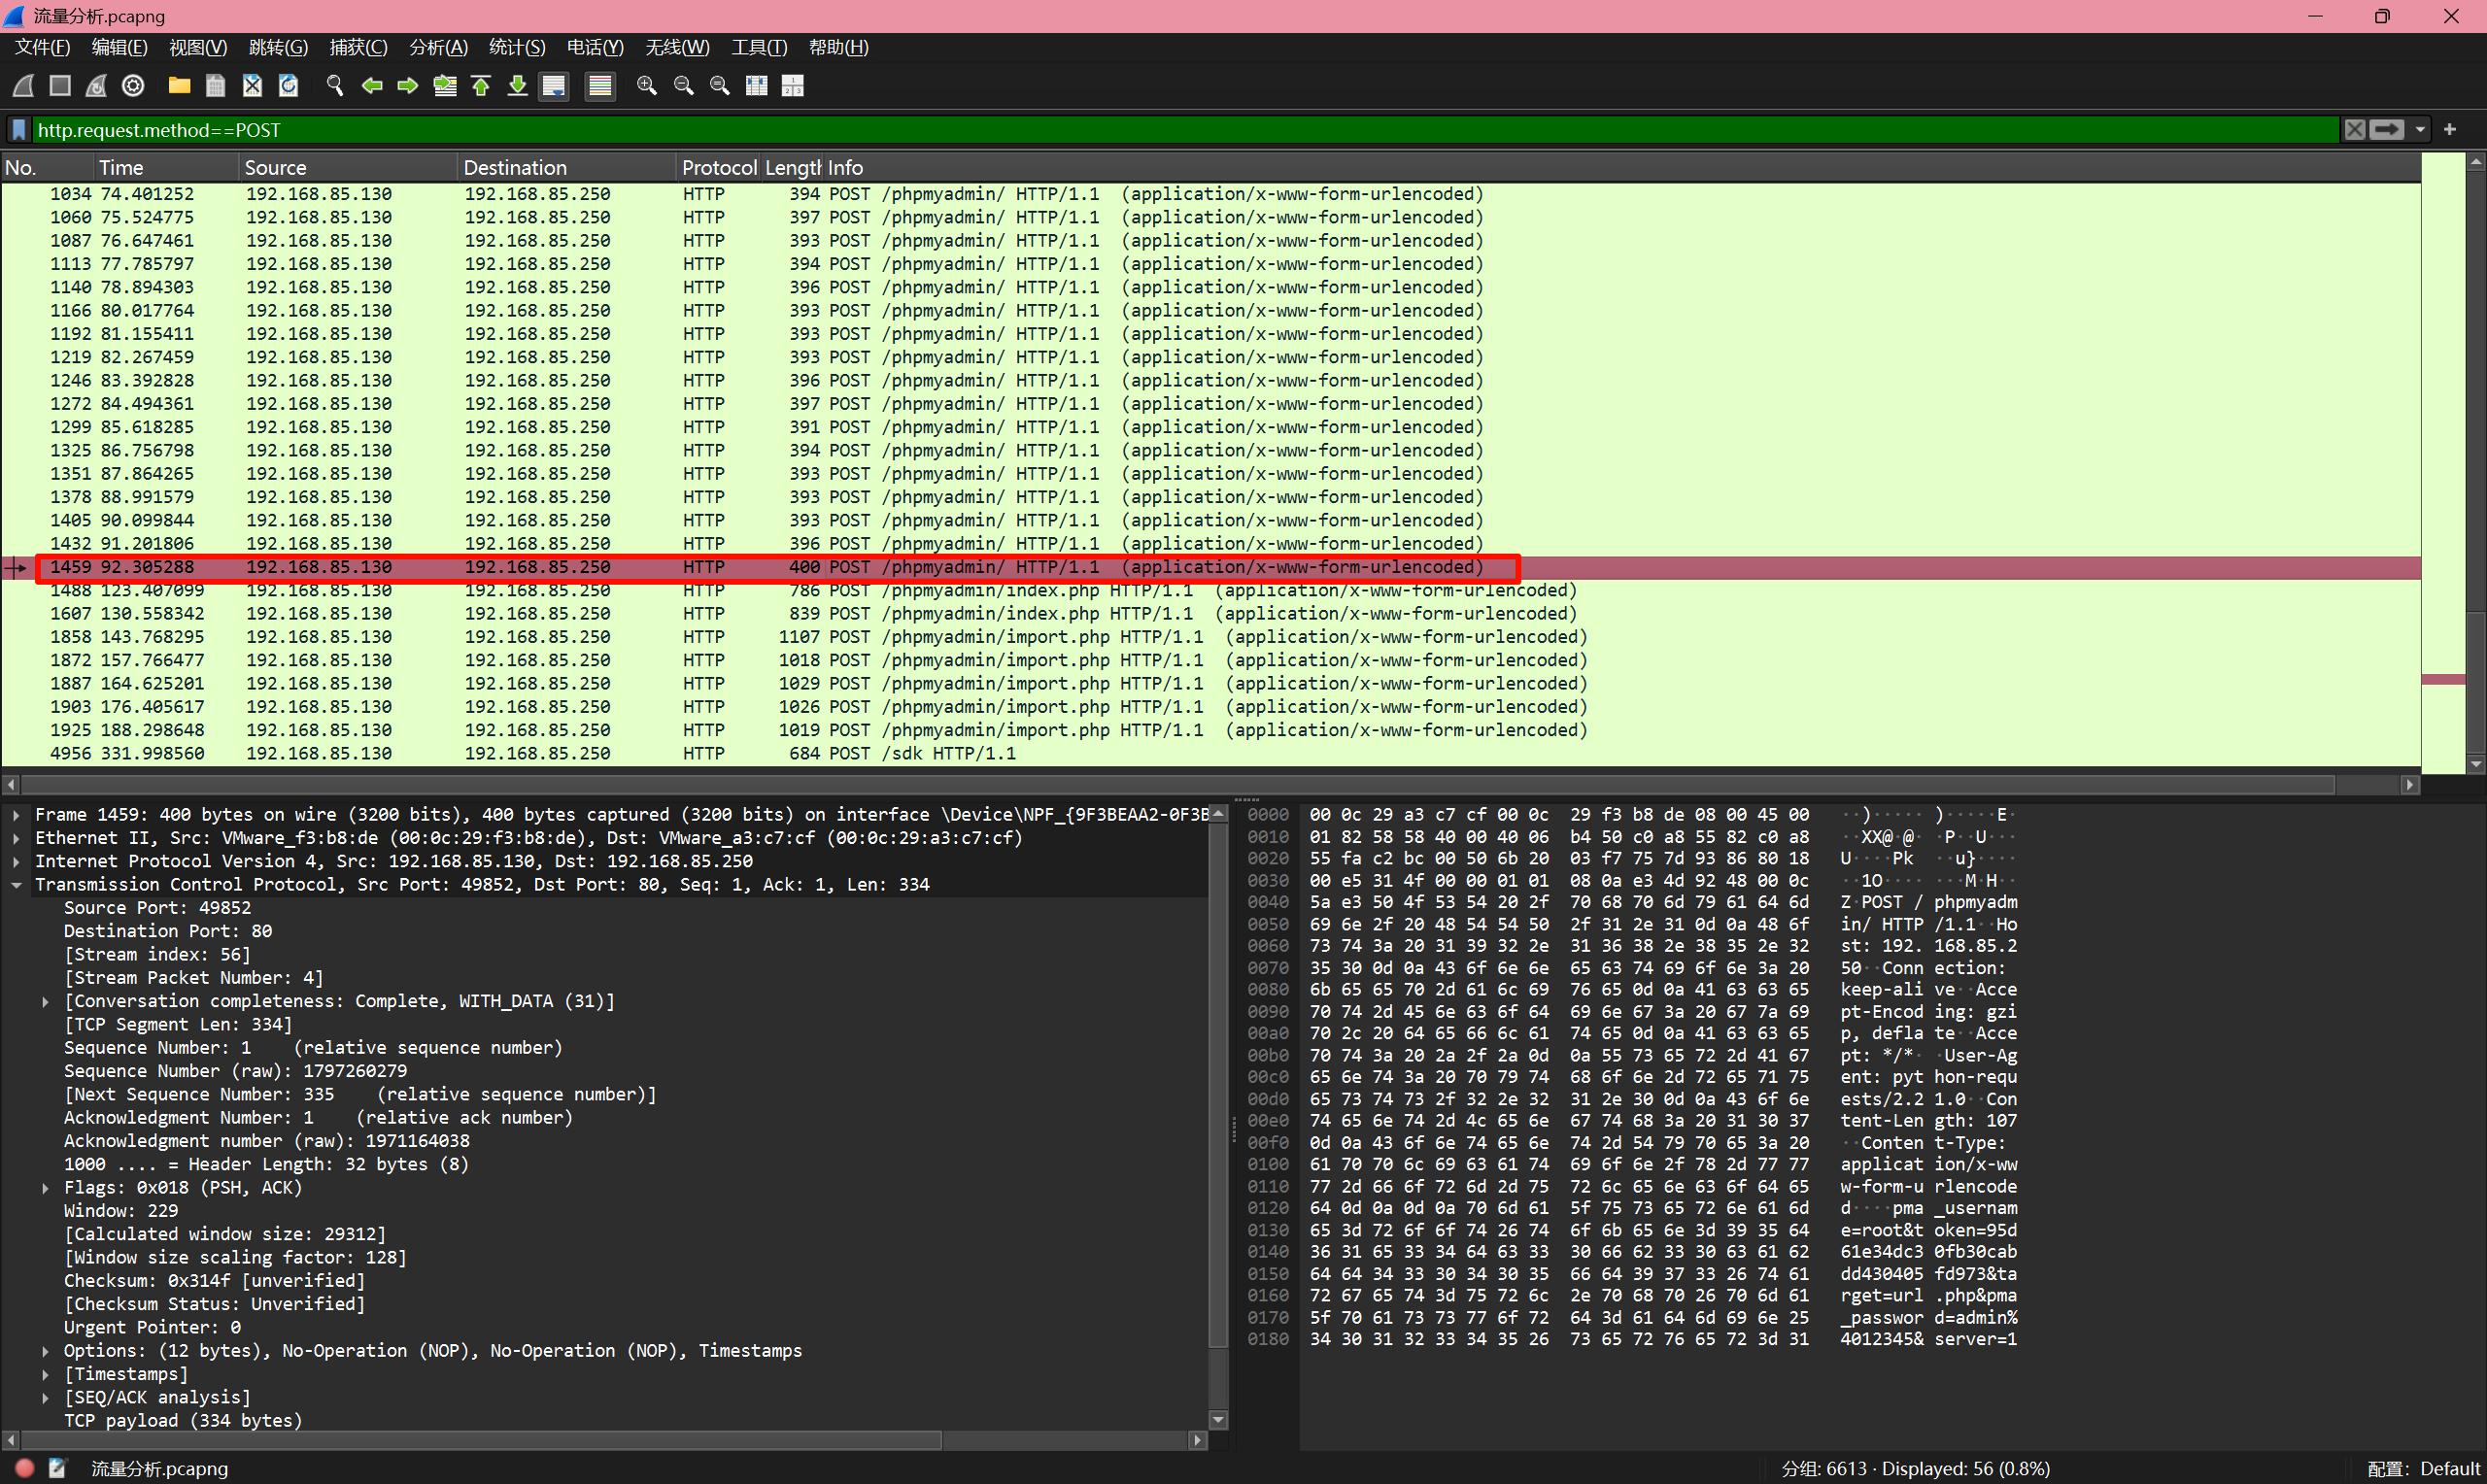The height and width of the screenshot is (1484, 2487).
Task: Sort by the Info column header
Action: point(1622,168)
